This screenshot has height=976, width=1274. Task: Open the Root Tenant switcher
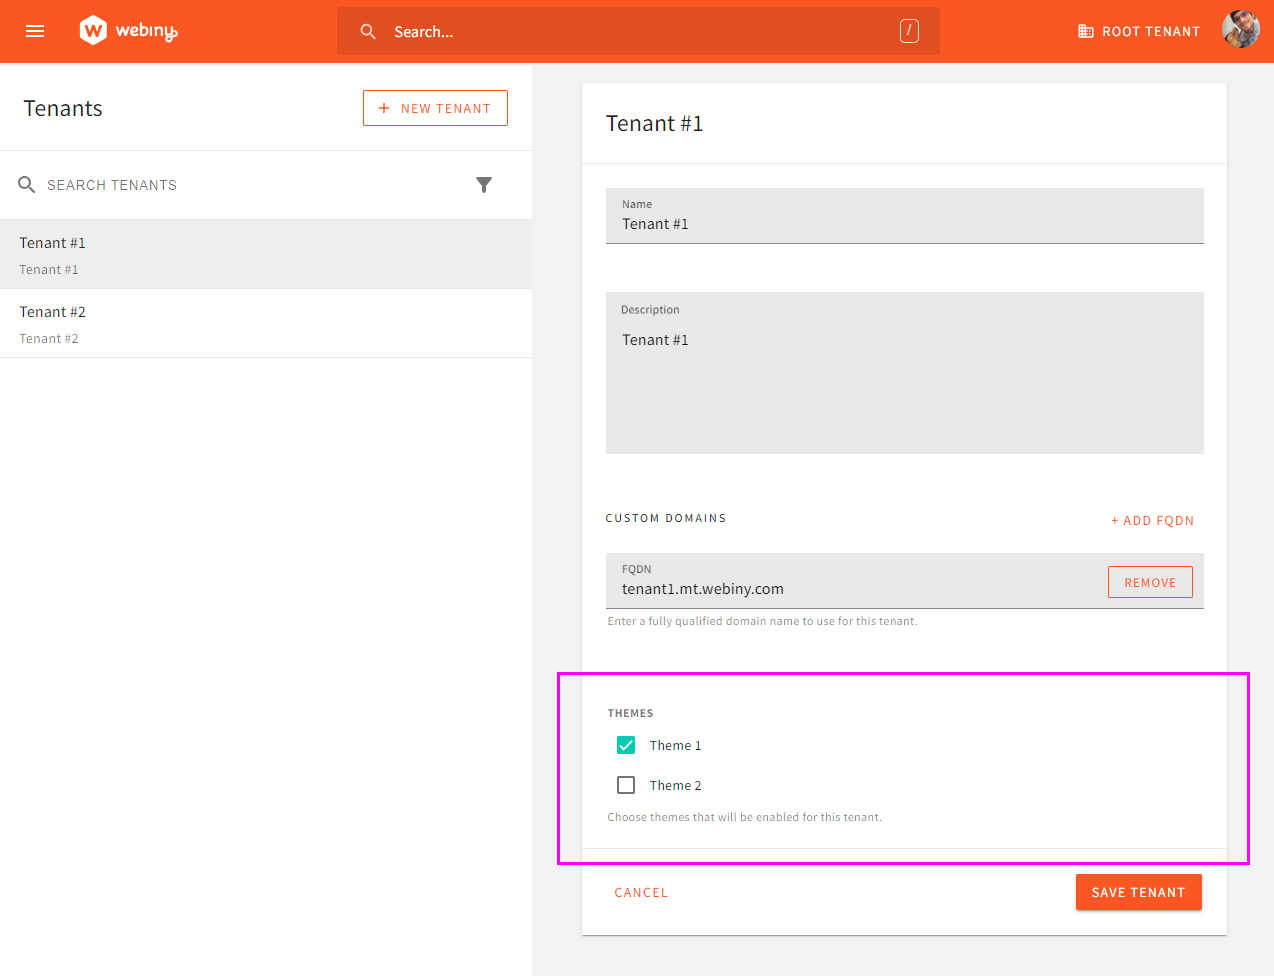[1138, 31]
